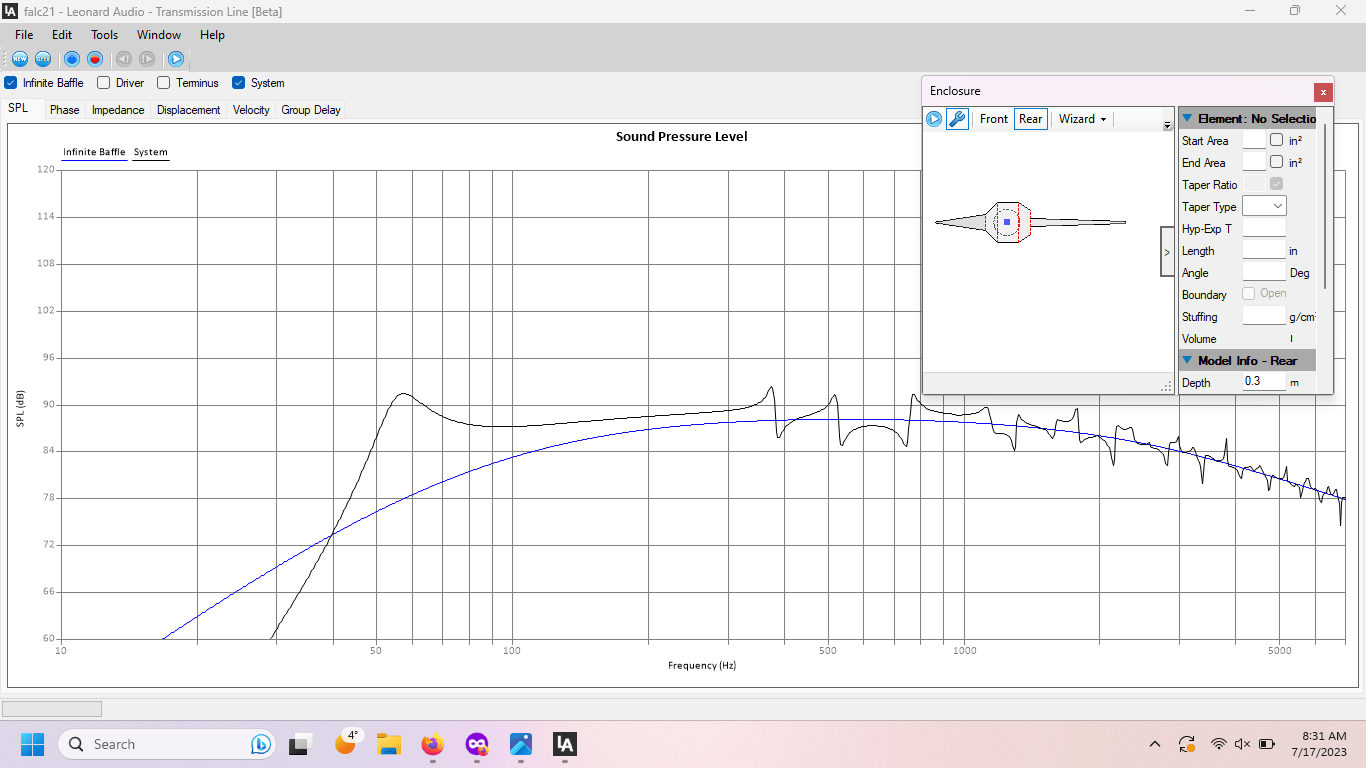
Task: Click the Infinite Baffle legend entry
Action: click(94, 153)
